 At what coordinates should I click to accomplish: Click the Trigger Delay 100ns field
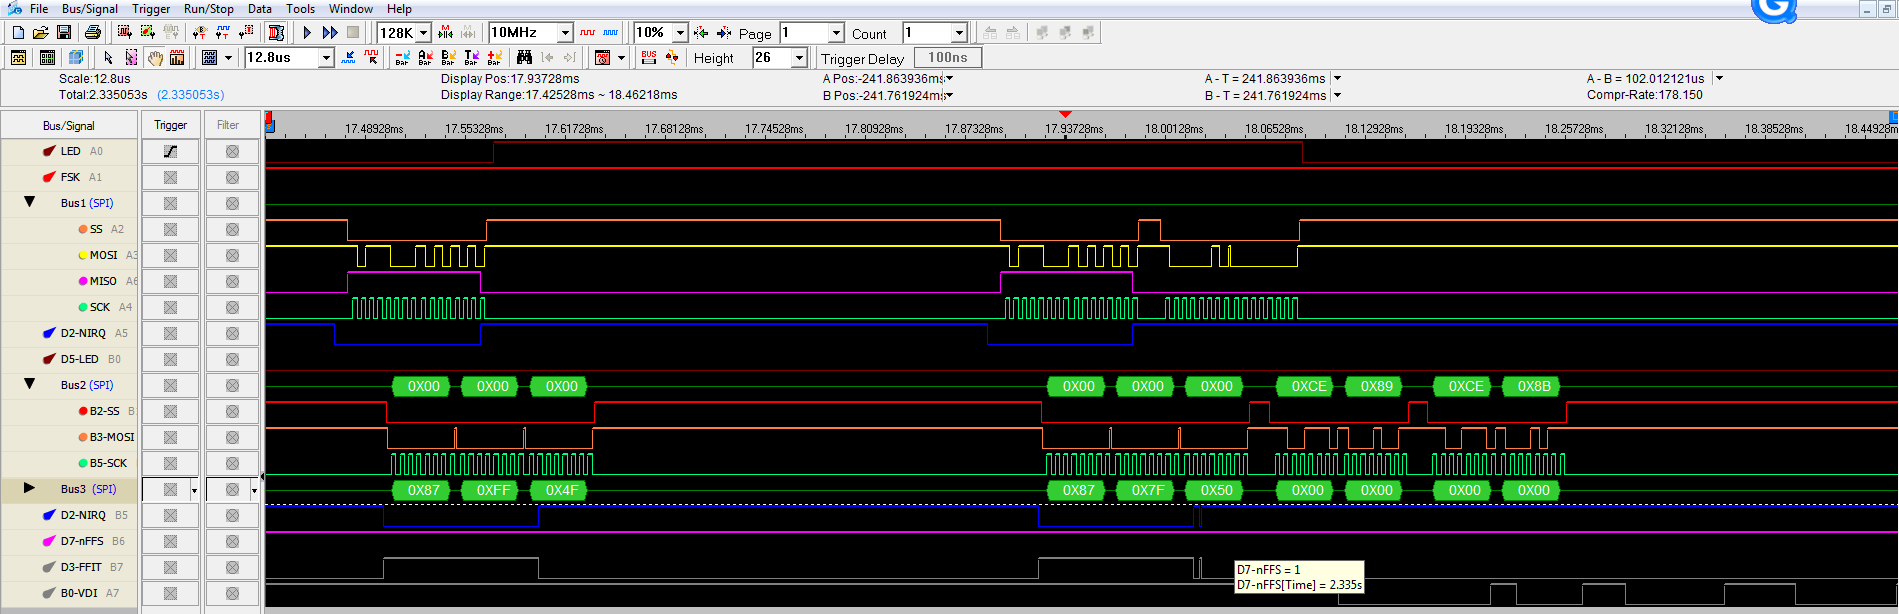(x=947, y=58)
